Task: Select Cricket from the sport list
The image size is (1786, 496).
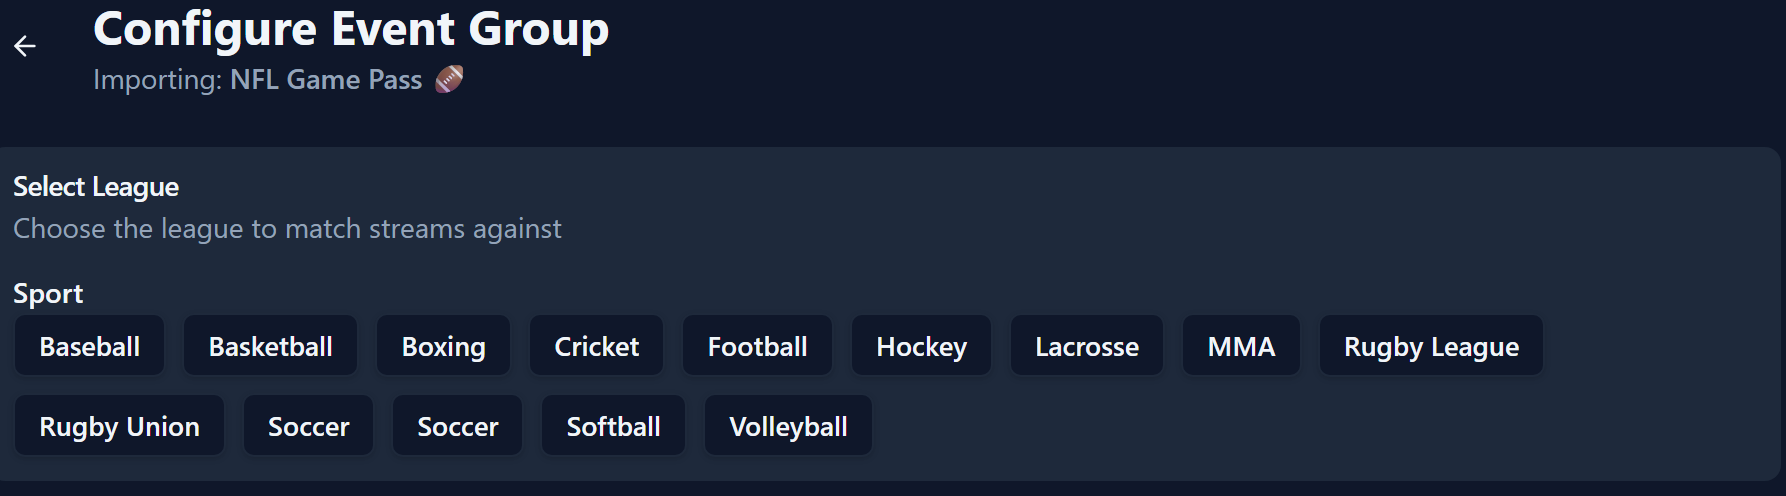Action: [x=596, y=346]
